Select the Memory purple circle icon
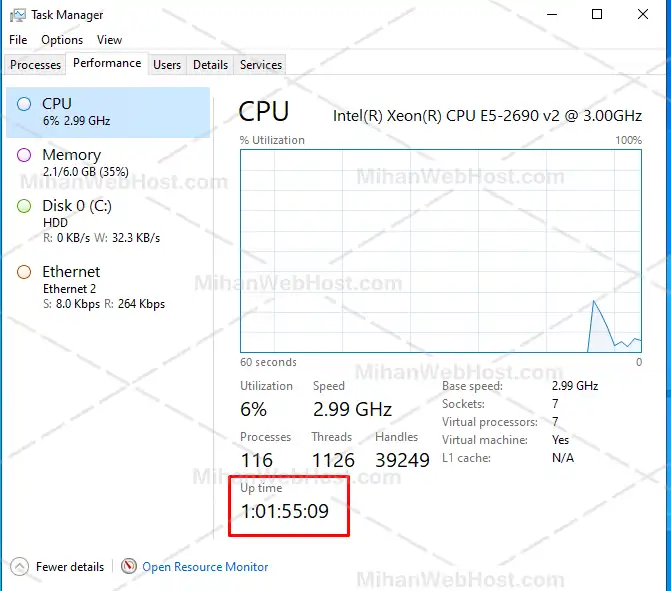Screen dimensions: 671x591 pyautogui.click(x=24, y=155)
